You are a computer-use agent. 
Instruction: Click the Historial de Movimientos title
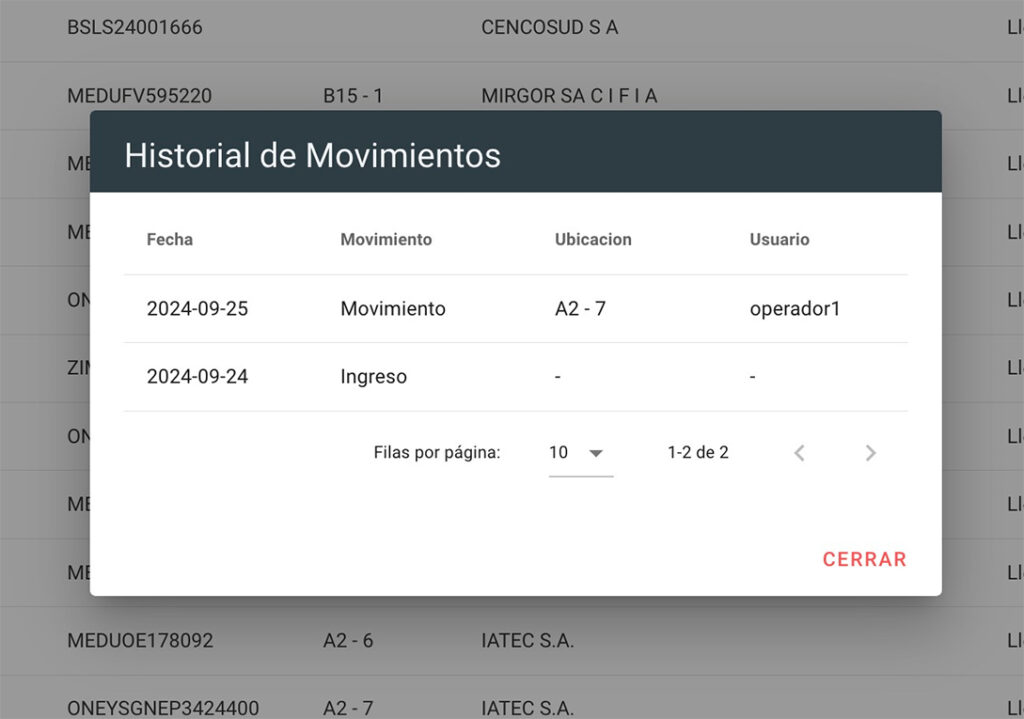click(312, 156)
